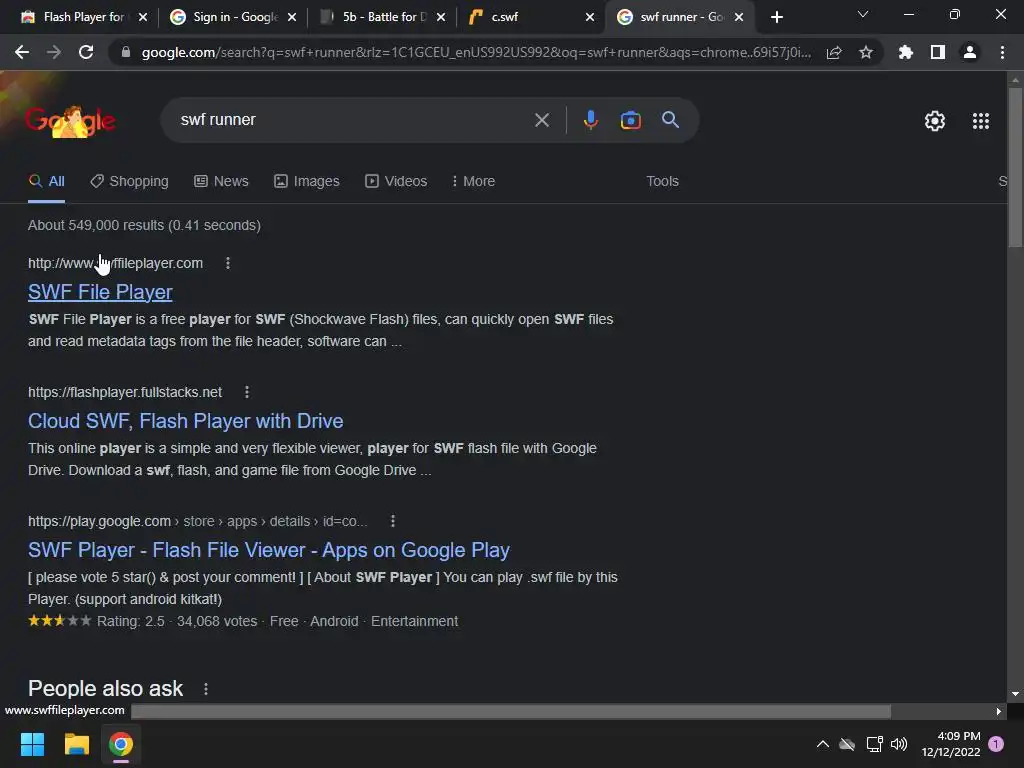This screenshot has width=1024, height=768.
Task: Close the c.swf tab
Action: 590,17
